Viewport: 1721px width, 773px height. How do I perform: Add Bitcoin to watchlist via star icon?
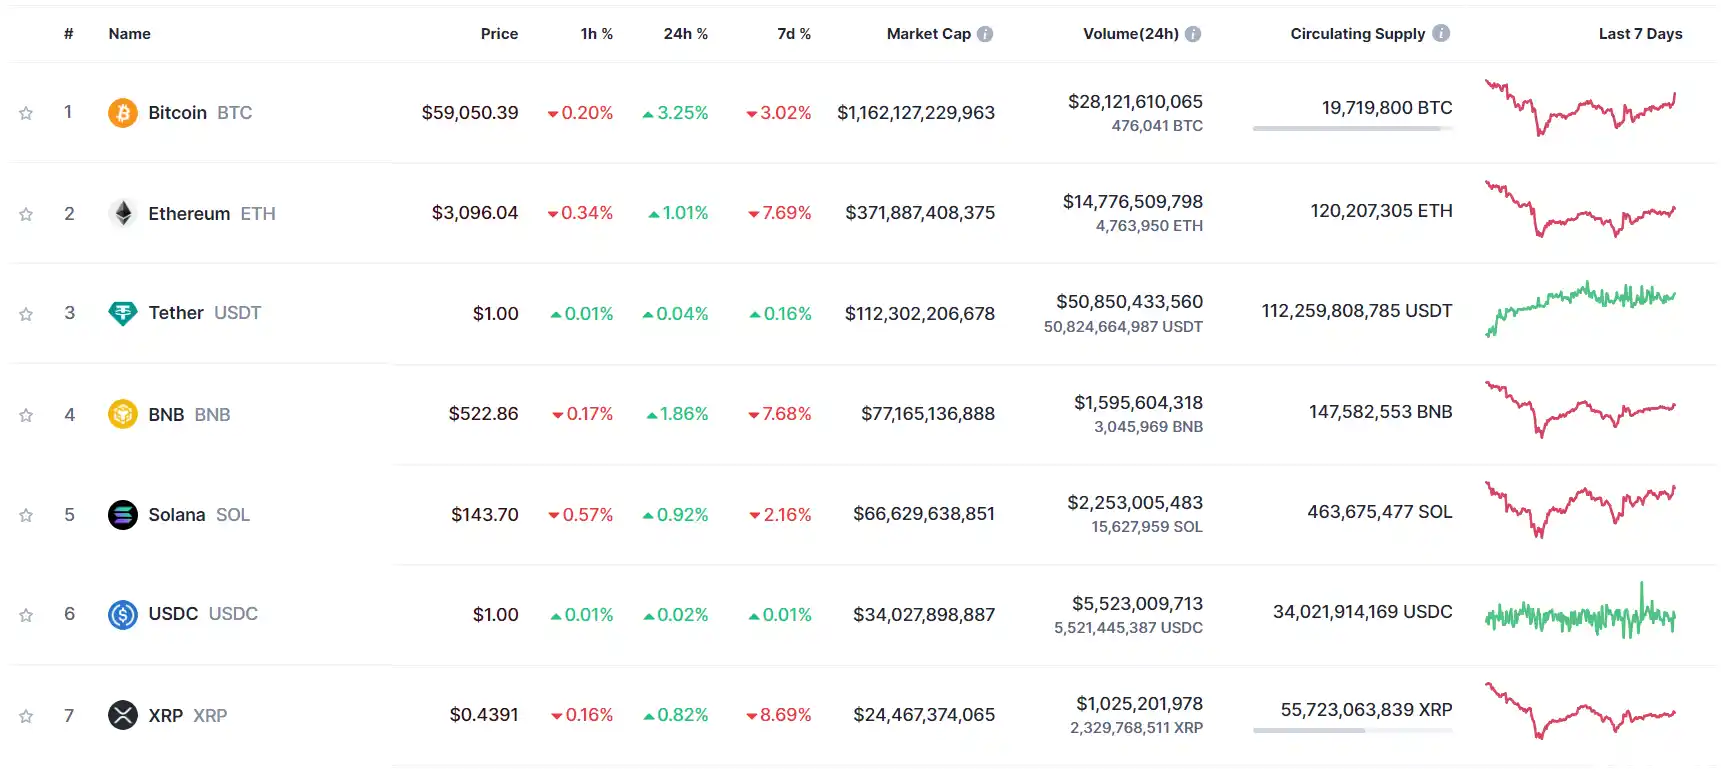tap(25, 113)
